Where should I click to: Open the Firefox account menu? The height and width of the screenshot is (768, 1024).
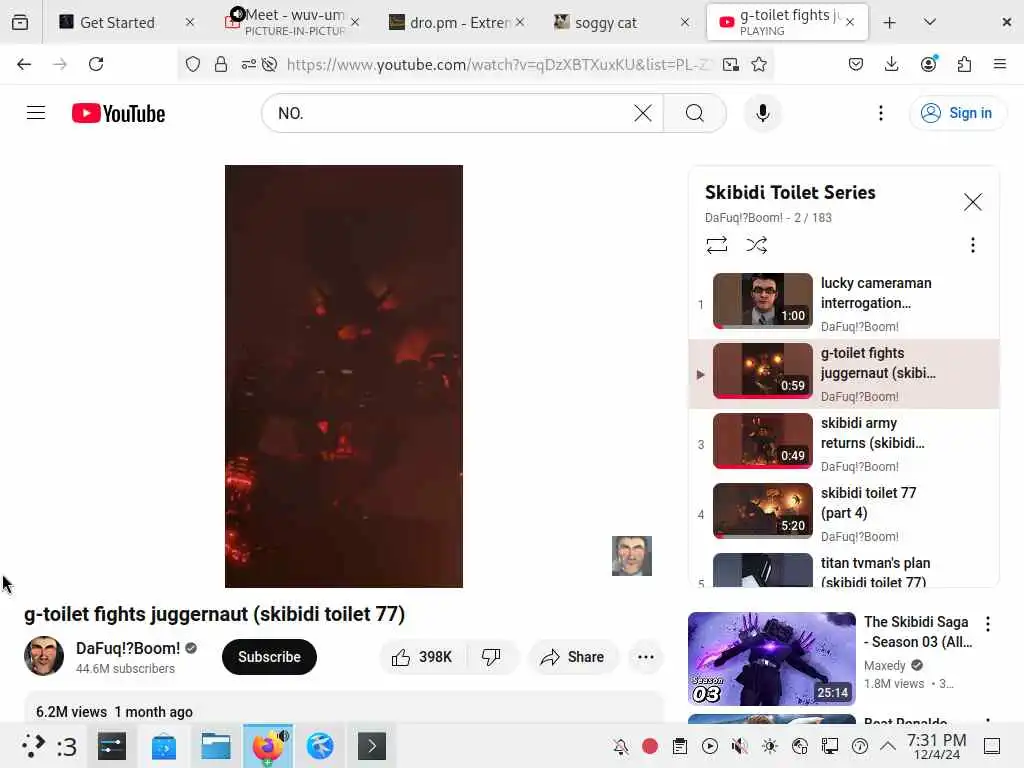(x=928, y=64)
